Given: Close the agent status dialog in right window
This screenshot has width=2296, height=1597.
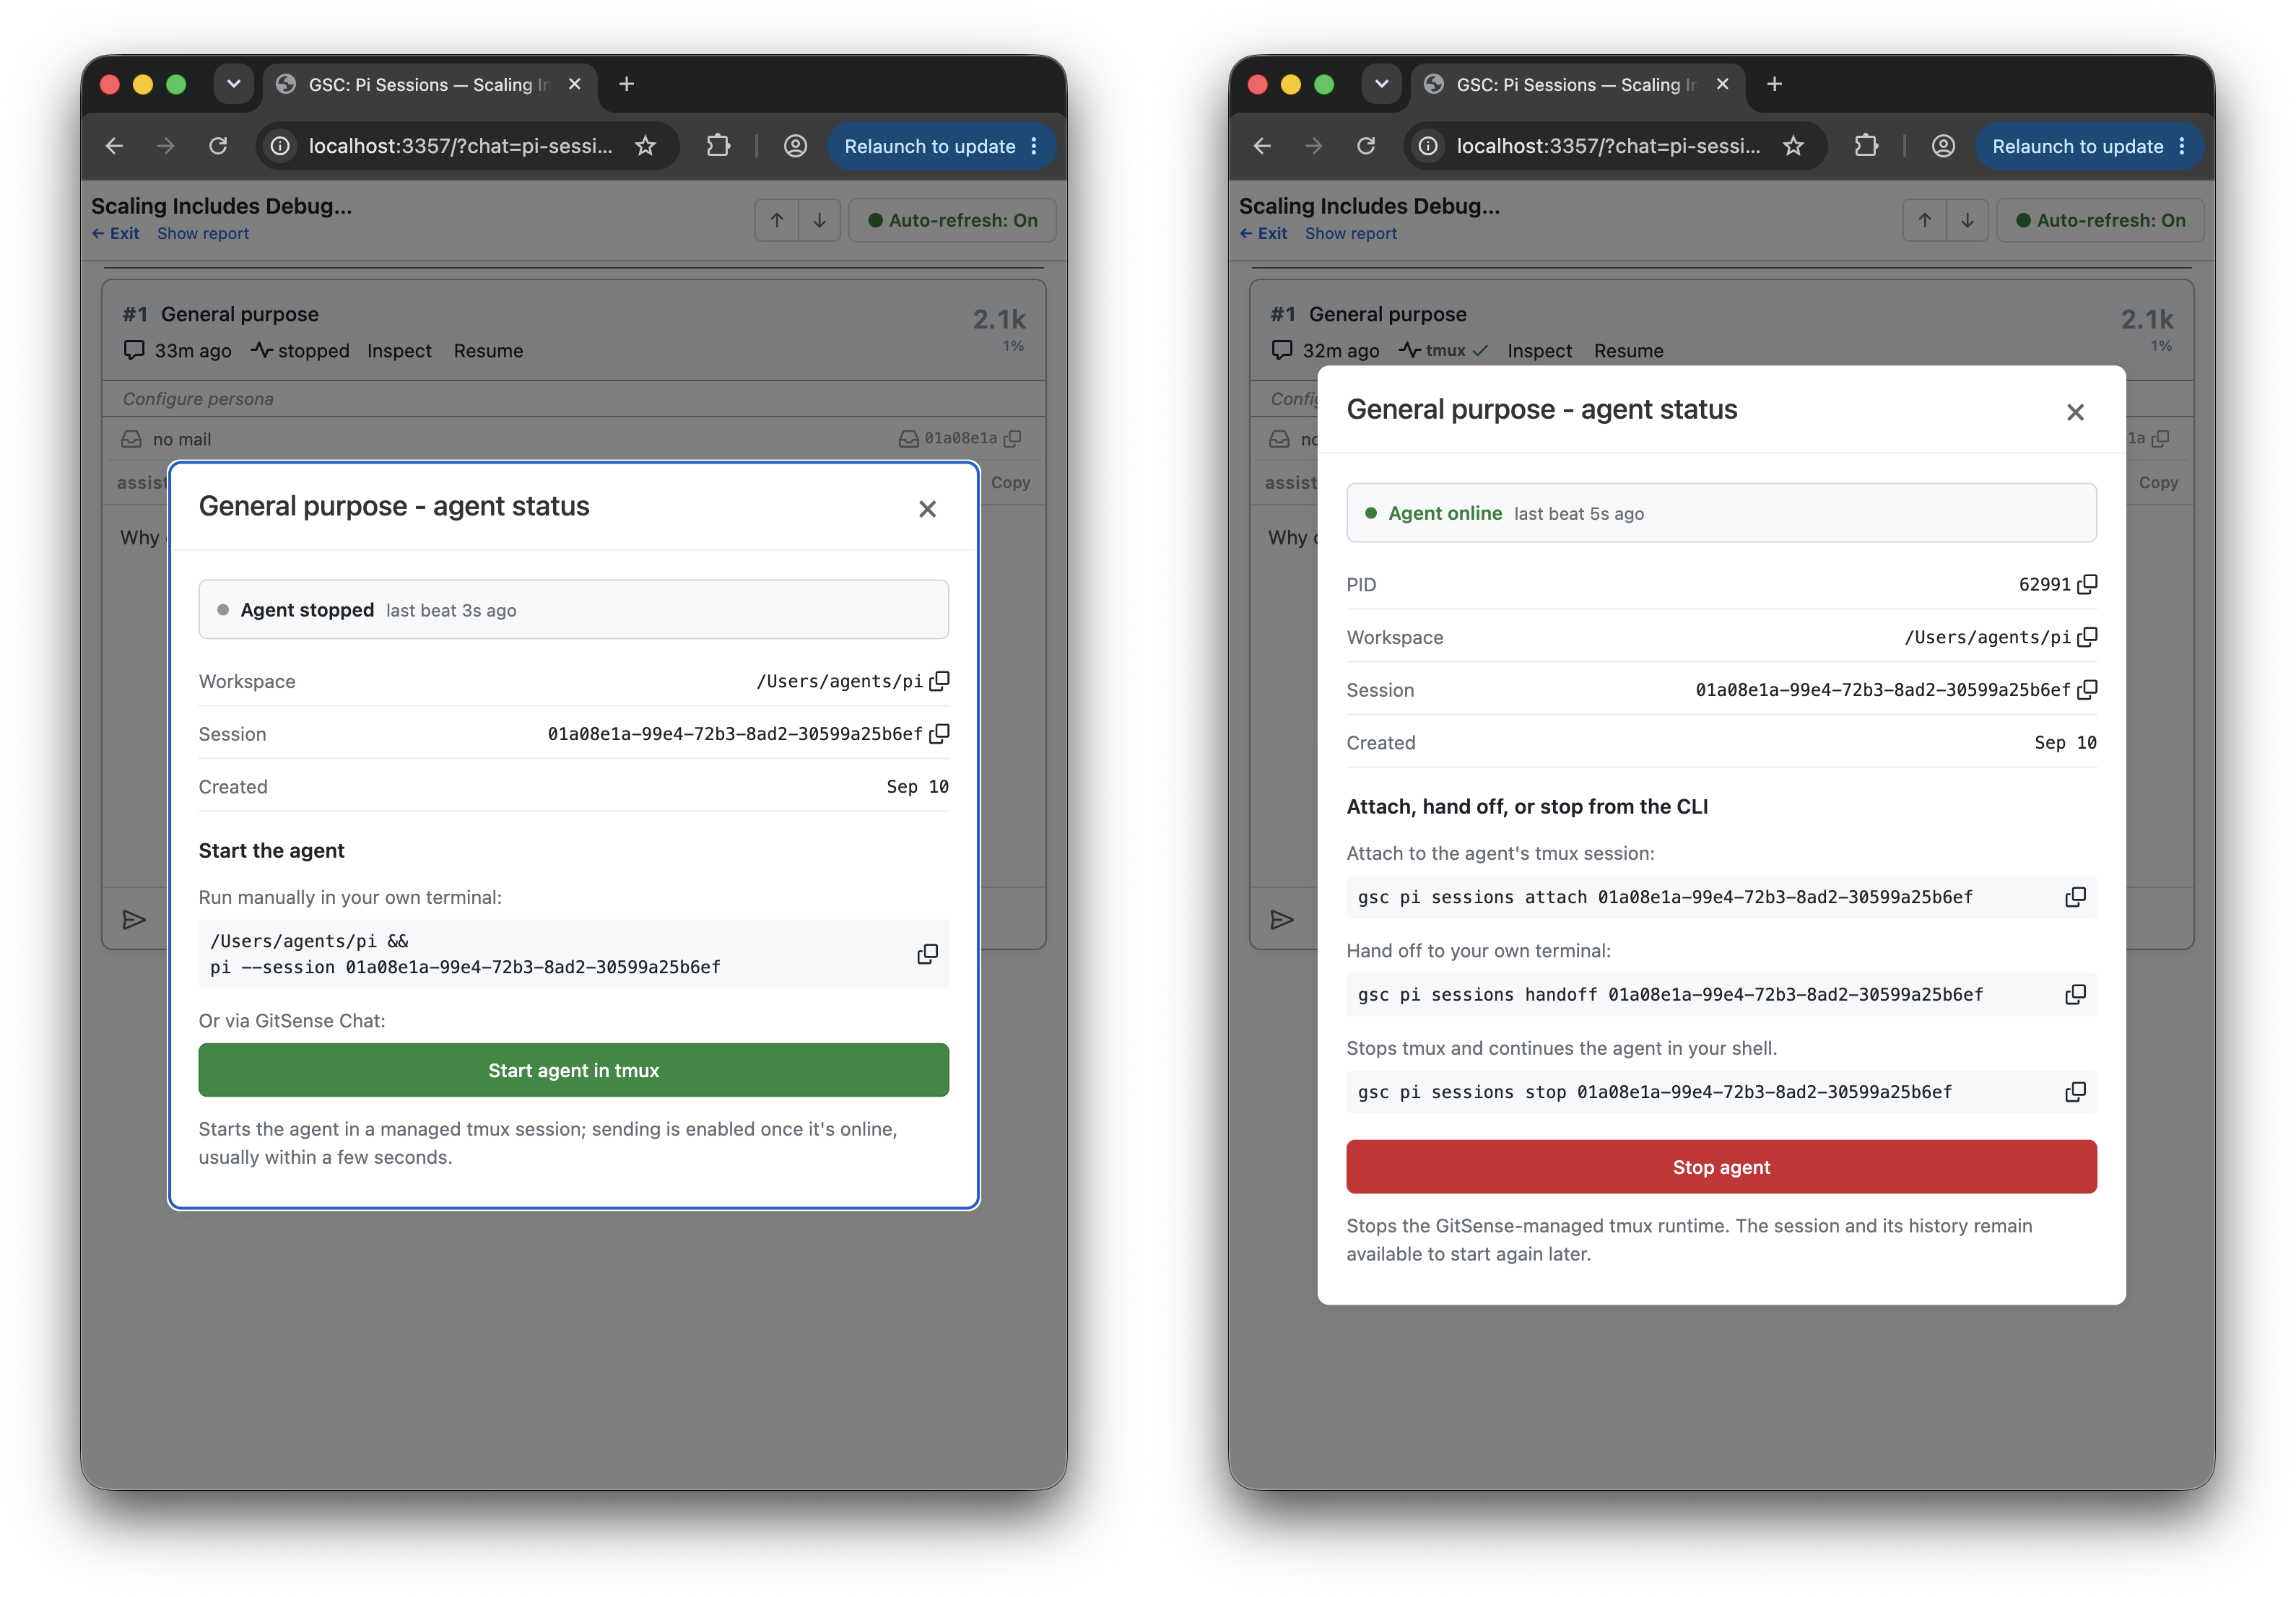Looking at the screenshot, I should point(2075,412).
